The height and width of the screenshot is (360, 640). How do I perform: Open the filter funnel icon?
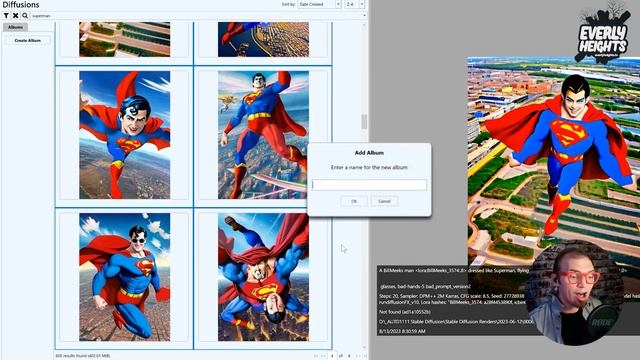6,16
